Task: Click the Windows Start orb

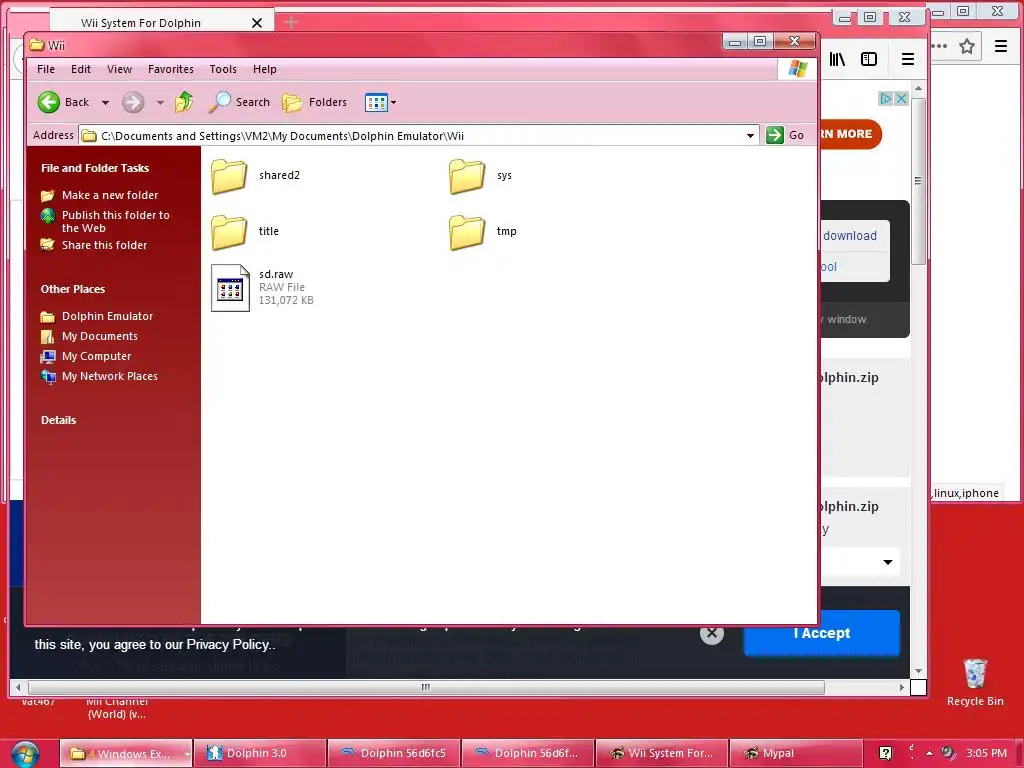Action: (24, 754)
